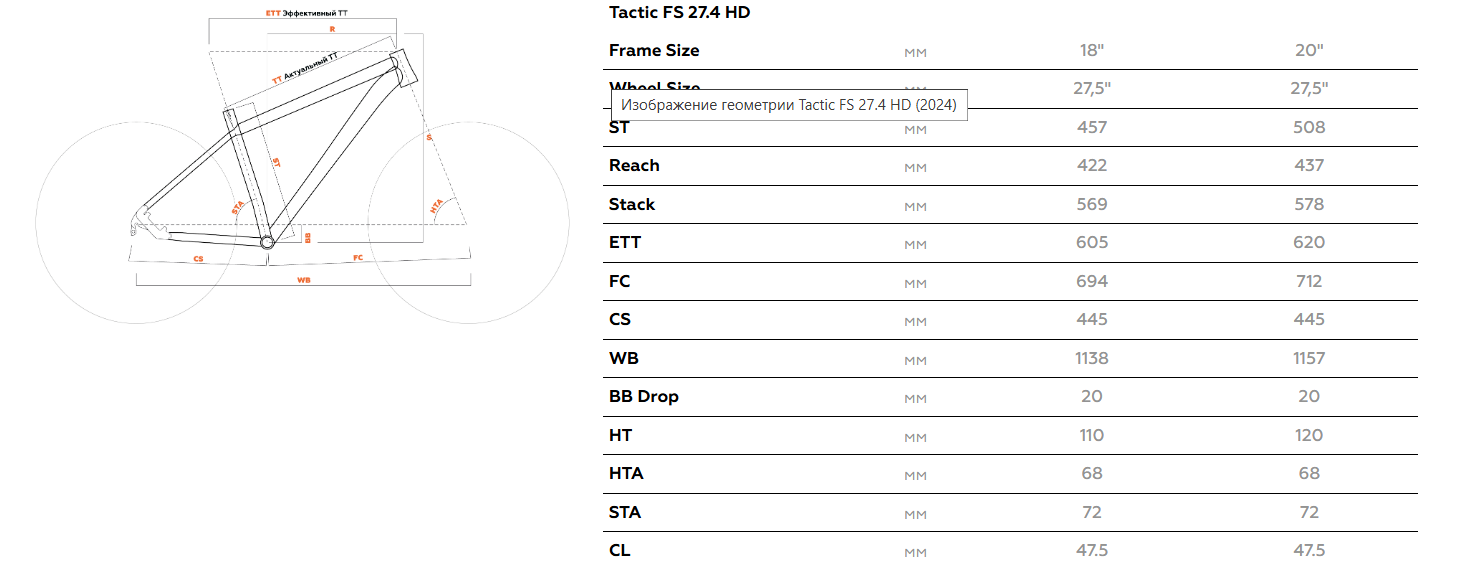1472x561 pixels.
Task: Click the 18" frame size column header
Action: [1091, 50]
